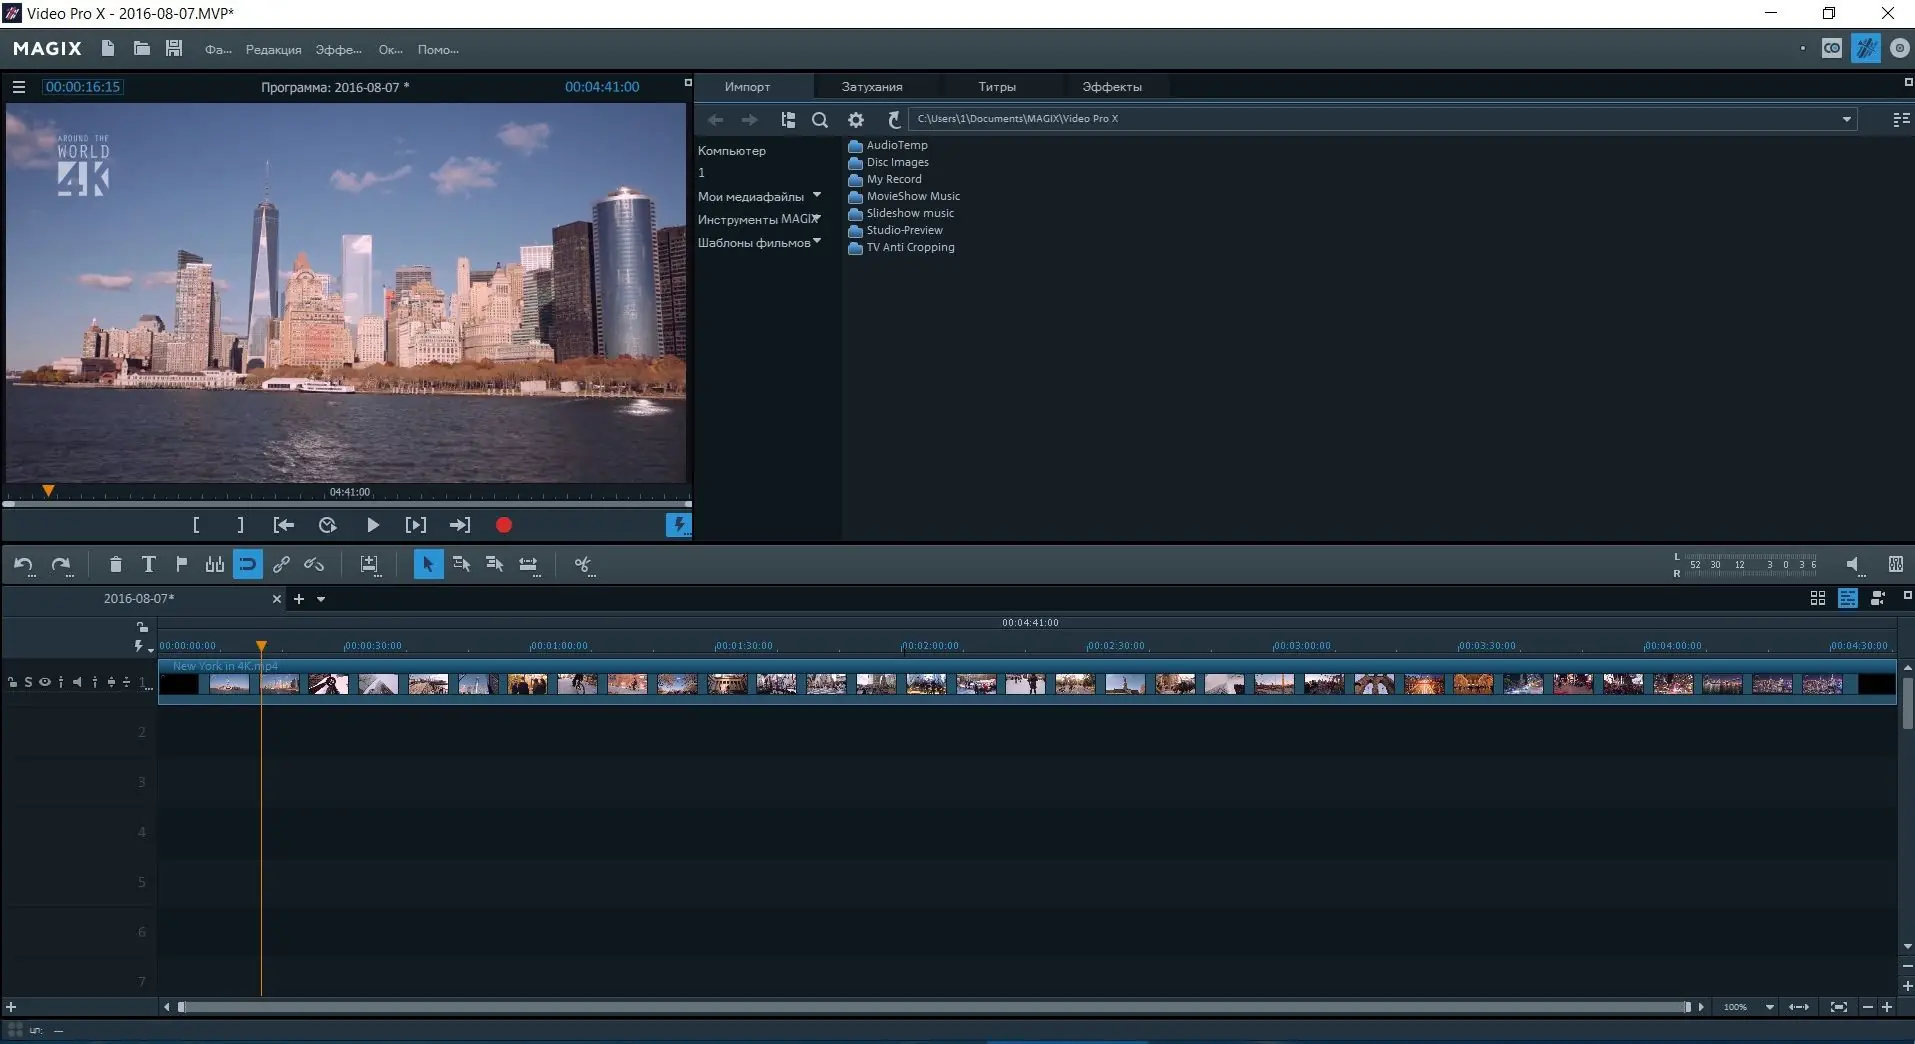Image resolution: width=1915 pixels, height=1044 pixels.
Task: Select the text title tool
Action: [147, 564]
